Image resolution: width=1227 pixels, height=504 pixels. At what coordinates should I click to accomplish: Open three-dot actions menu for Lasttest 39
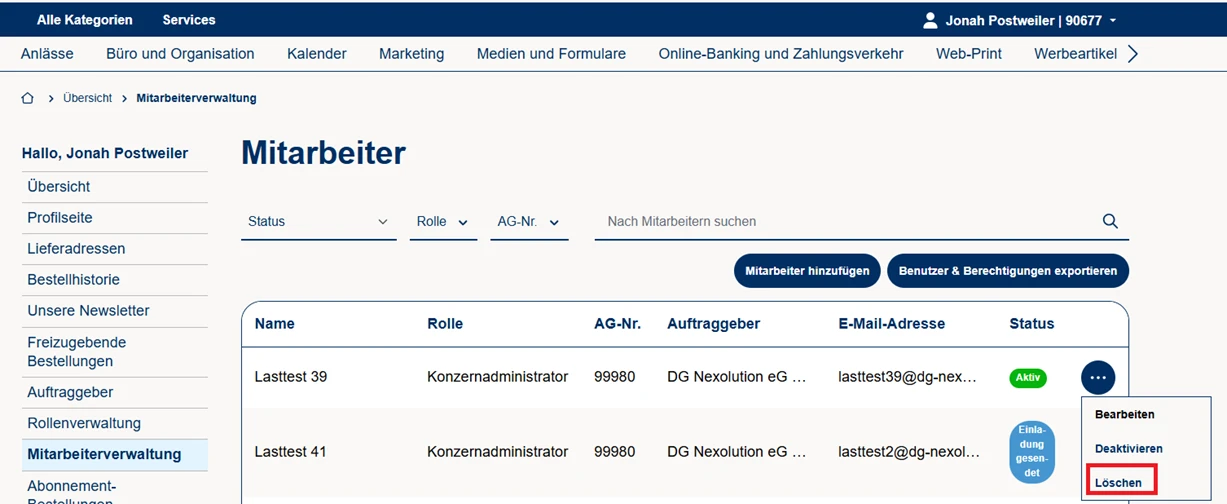point(1097,377)
